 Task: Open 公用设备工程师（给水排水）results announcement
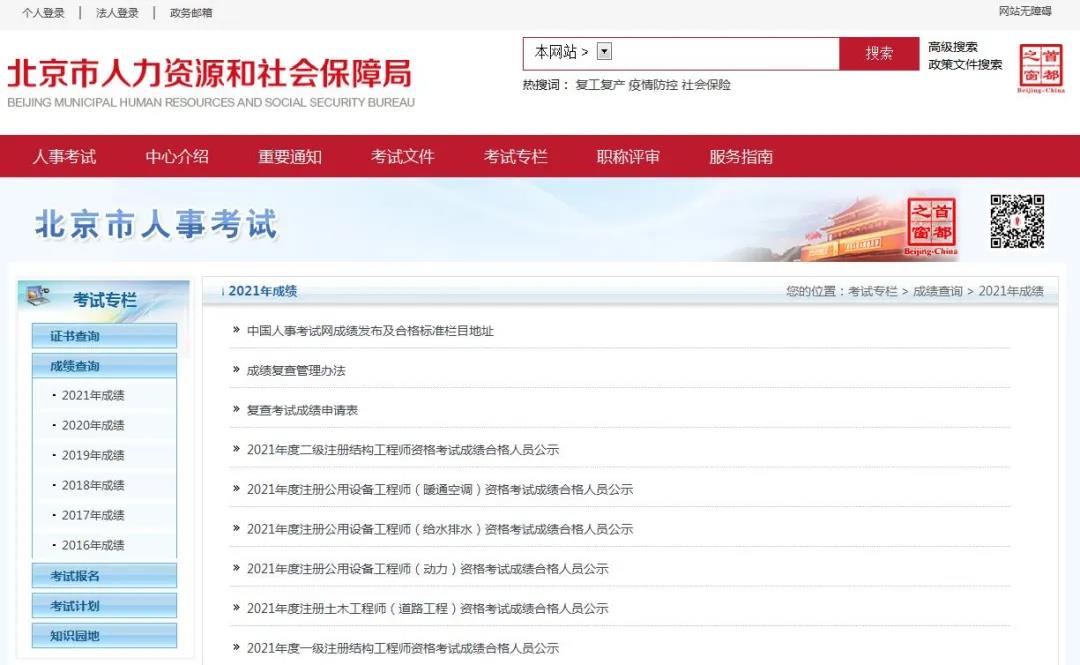(440, 529)
